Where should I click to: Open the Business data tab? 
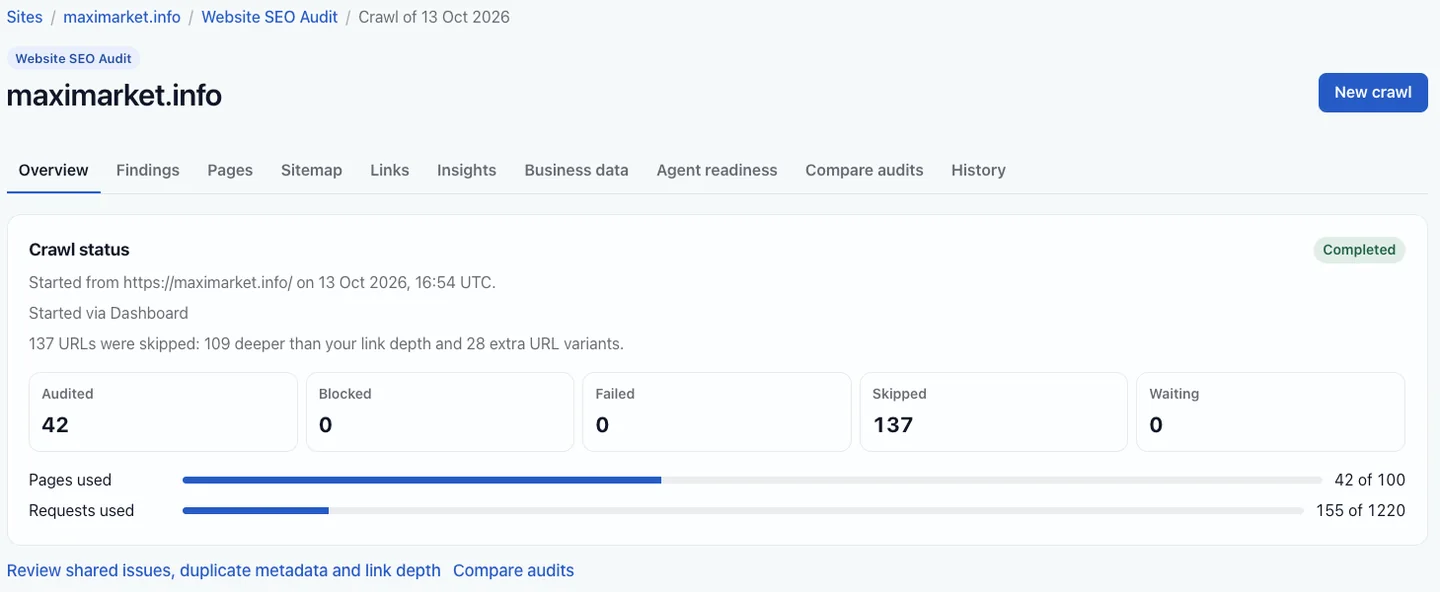pyautogui.click(x=577, y=170)
